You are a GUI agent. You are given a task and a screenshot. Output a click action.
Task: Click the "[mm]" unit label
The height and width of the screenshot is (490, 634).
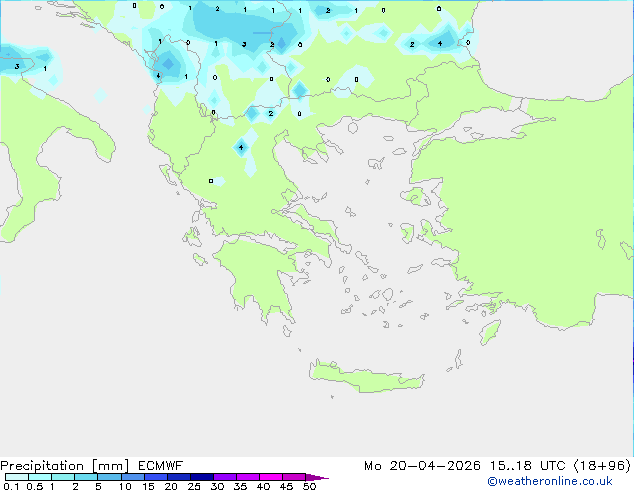(110, 466)
